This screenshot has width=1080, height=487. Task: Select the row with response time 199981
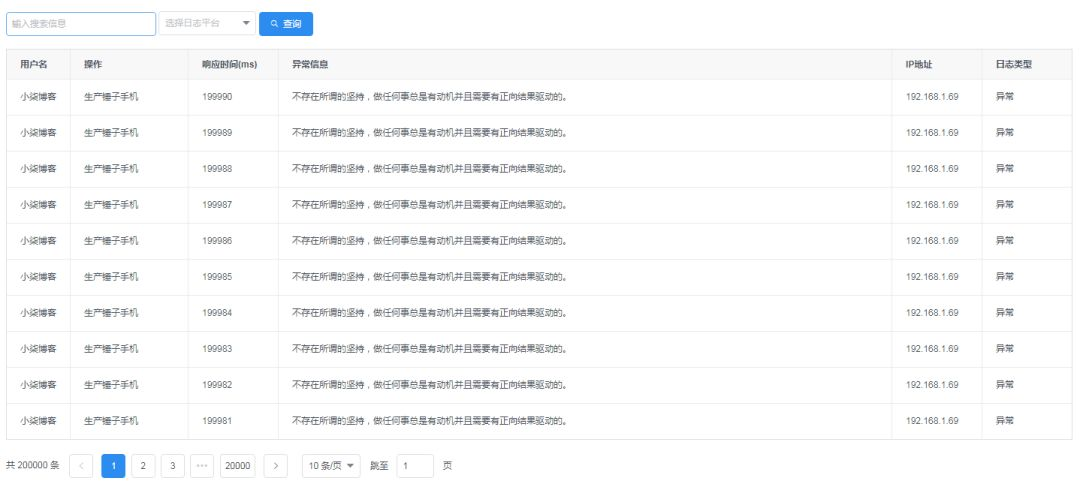click(539, 421)
